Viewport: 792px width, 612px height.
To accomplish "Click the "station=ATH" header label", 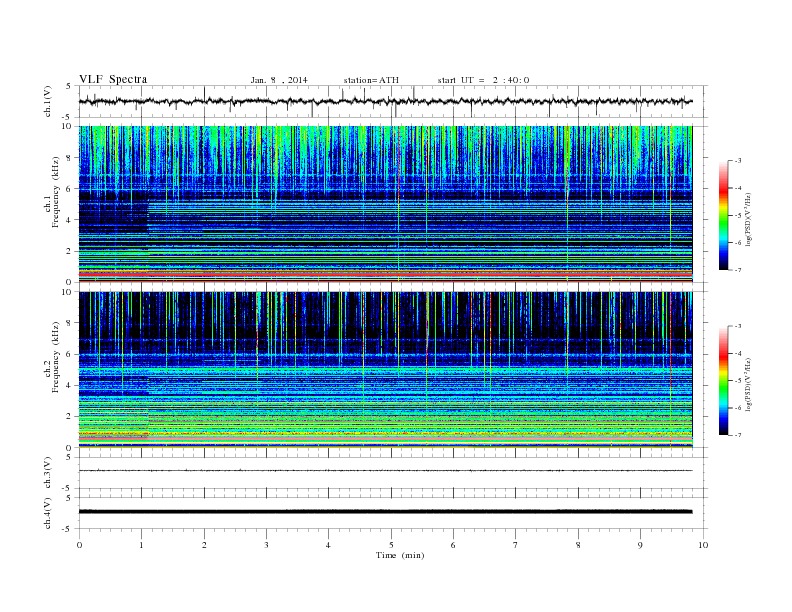I will pos(371,80).
